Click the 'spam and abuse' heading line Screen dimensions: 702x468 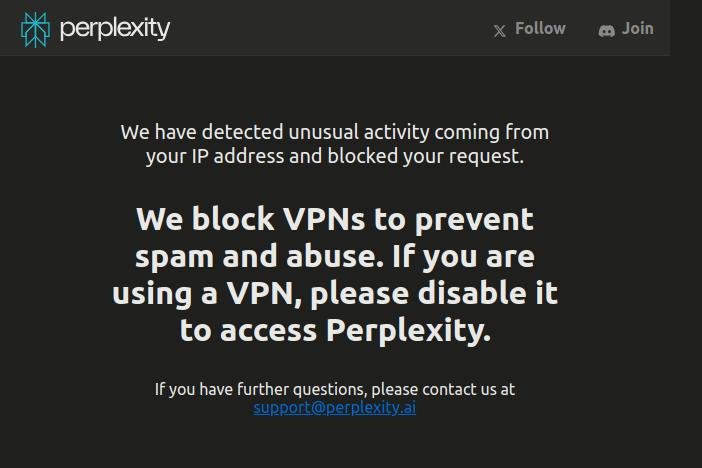335,257
